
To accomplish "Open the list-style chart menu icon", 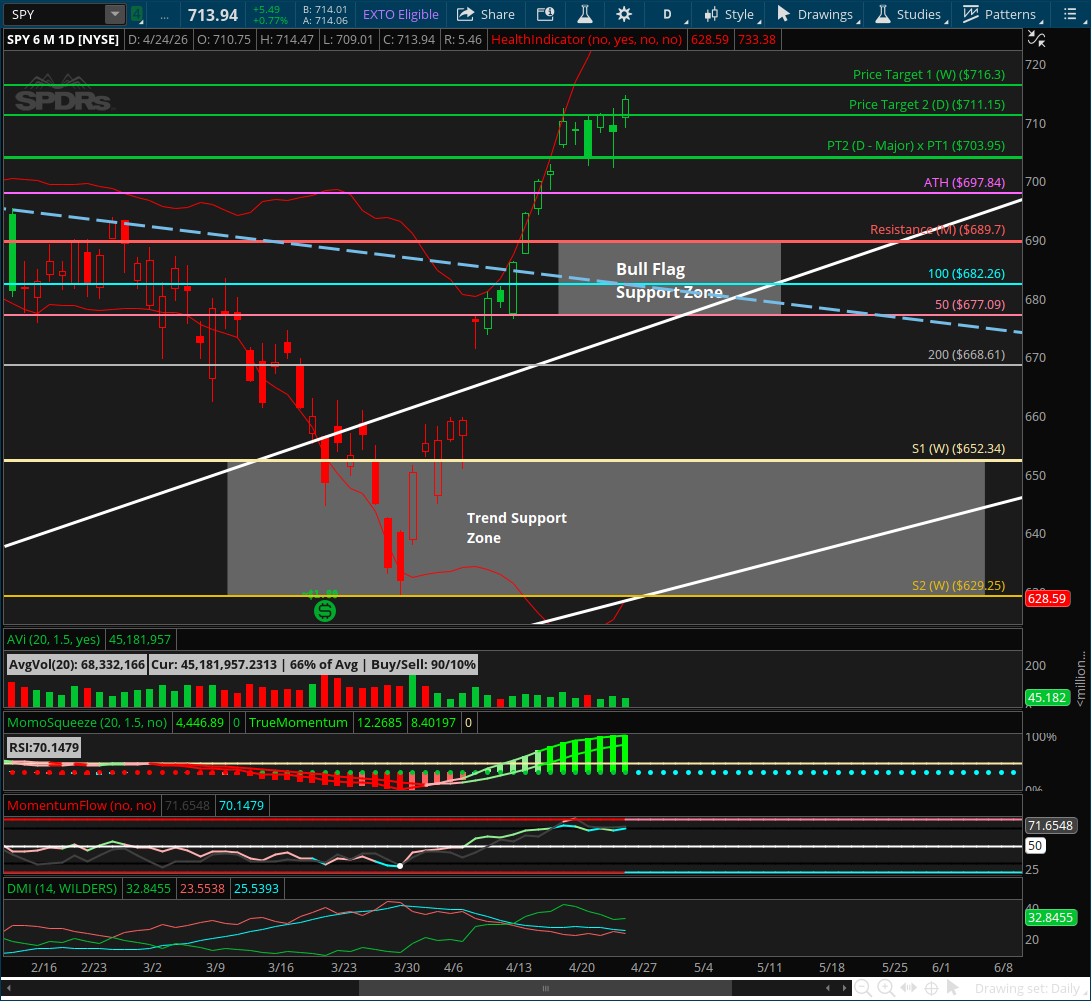I will point(1070,14).
